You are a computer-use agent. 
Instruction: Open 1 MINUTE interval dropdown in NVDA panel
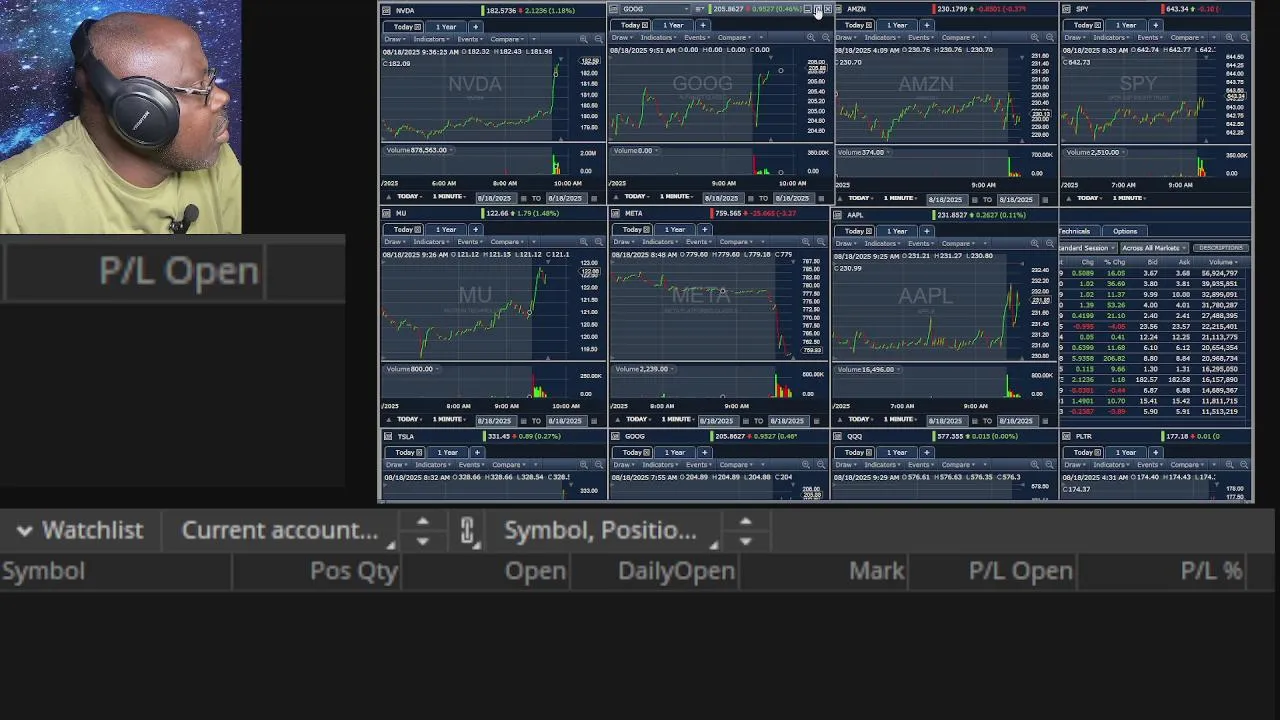point(449,196)
